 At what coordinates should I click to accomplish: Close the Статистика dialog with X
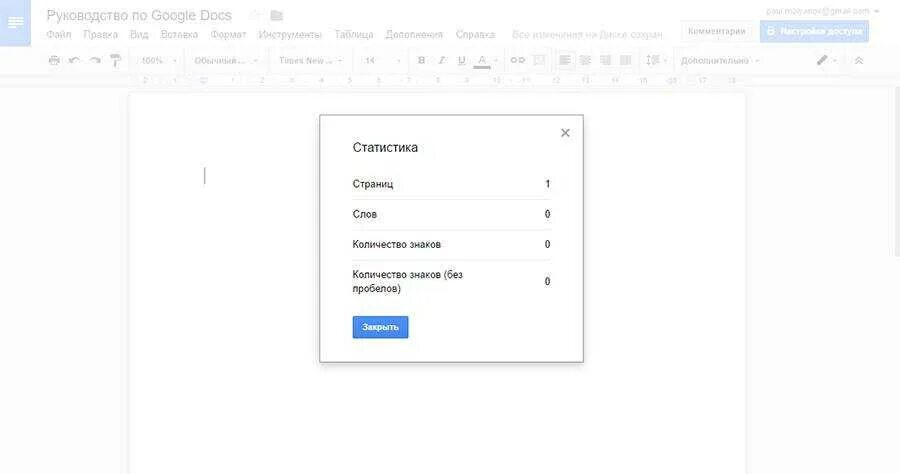pos(565,133)
